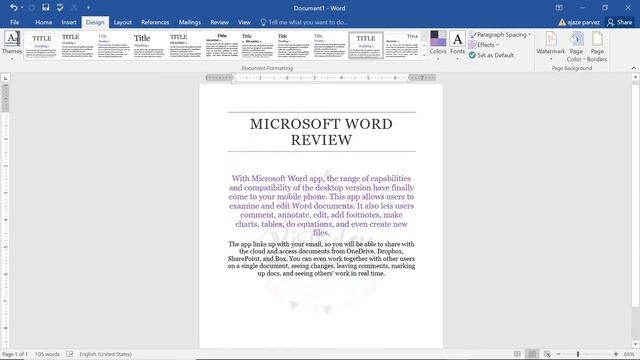This screenshot has height=360, width=640.
Task: Switch to the Review tab
Action: [220, 22]
